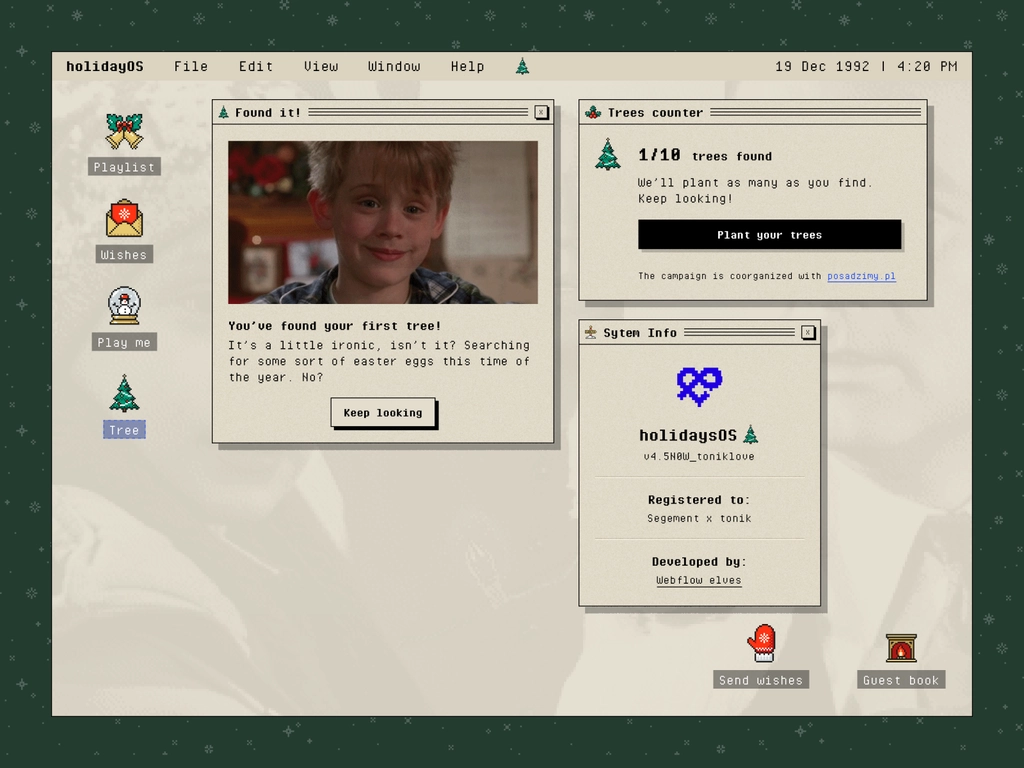1024x768 pixels.
Task: Click the Guest book label
Action: point(901,680)
